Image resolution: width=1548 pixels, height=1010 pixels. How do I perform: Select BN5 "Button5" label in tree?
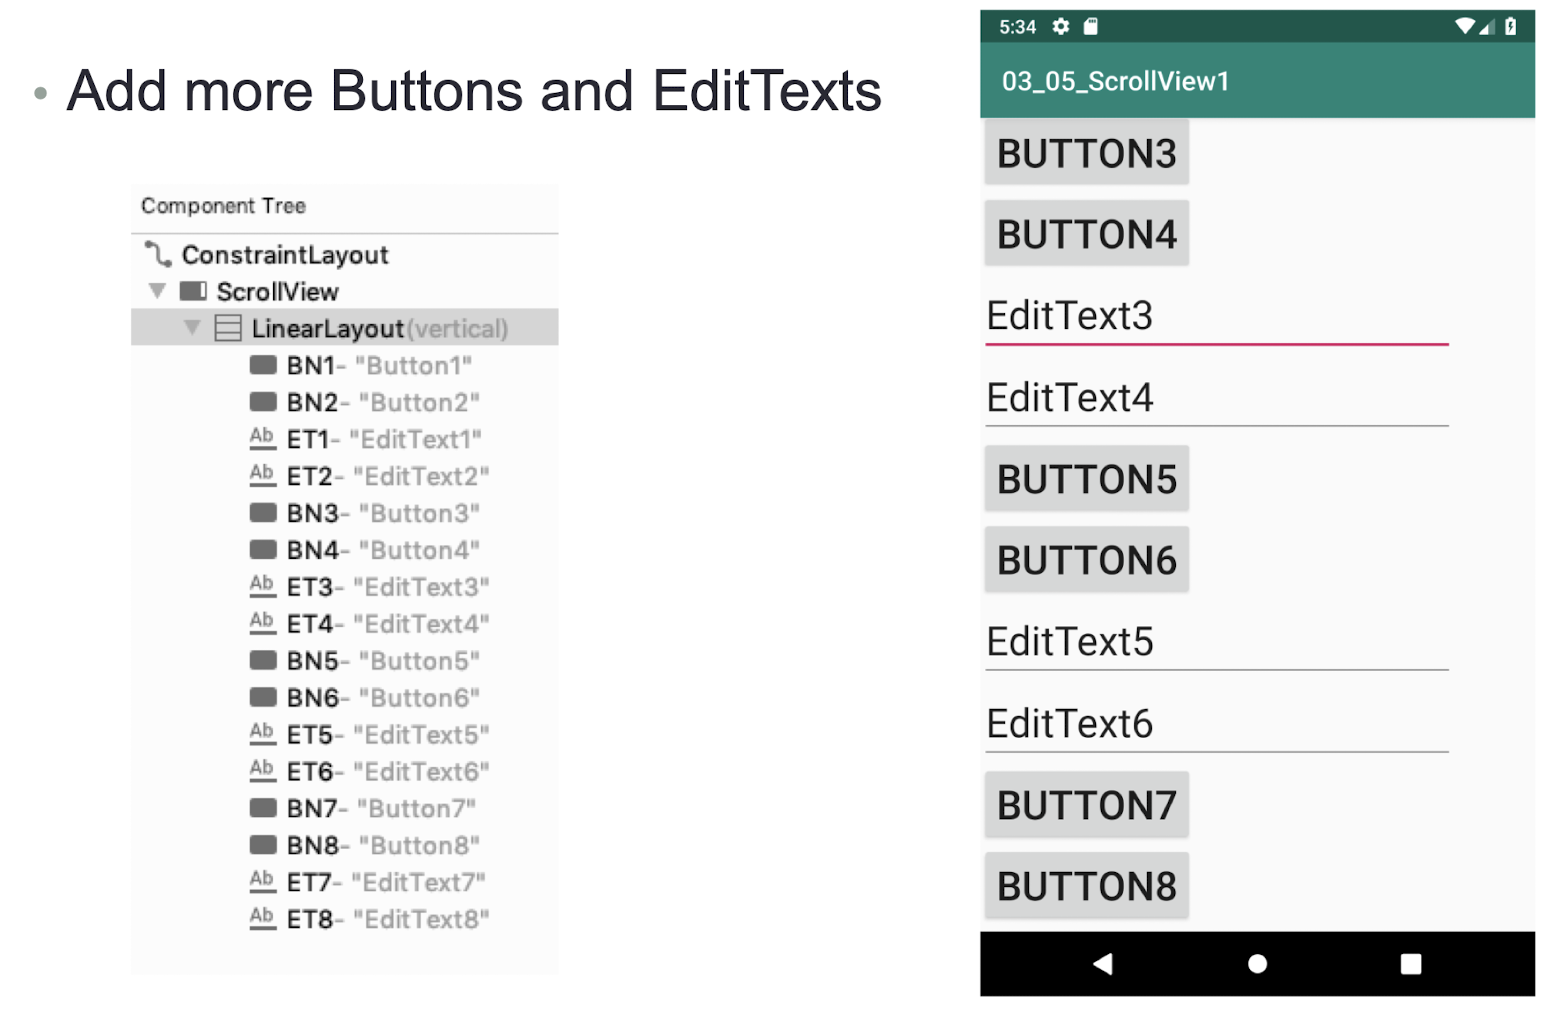click(383, 661)
